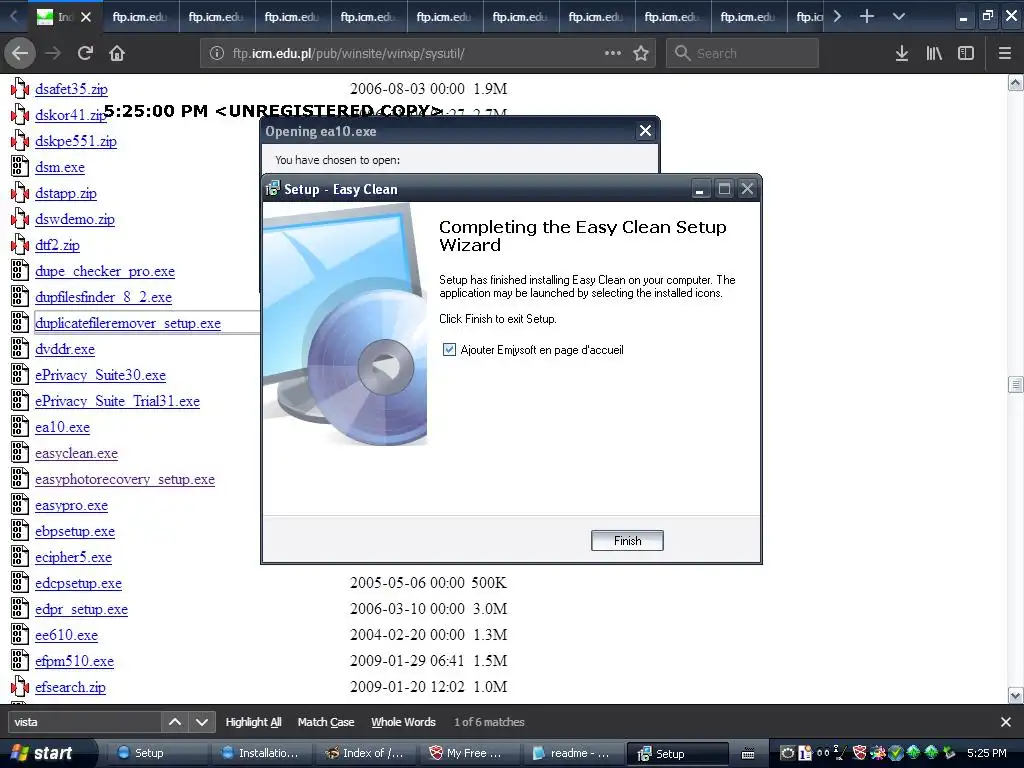This screenshot has height=768, width=1024.
Task: Switch to the last full ftp.icm.edu tab
Action: coord(748,17)
